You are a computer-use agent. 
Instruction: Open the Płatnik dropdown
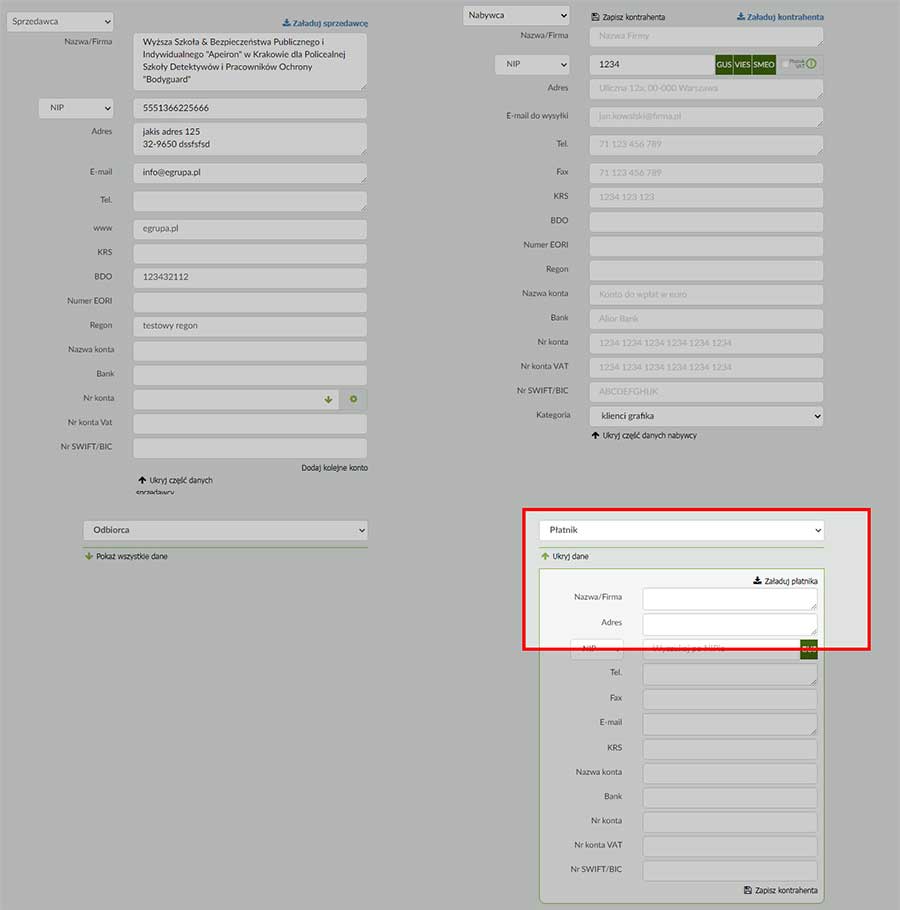pos(681,530)
